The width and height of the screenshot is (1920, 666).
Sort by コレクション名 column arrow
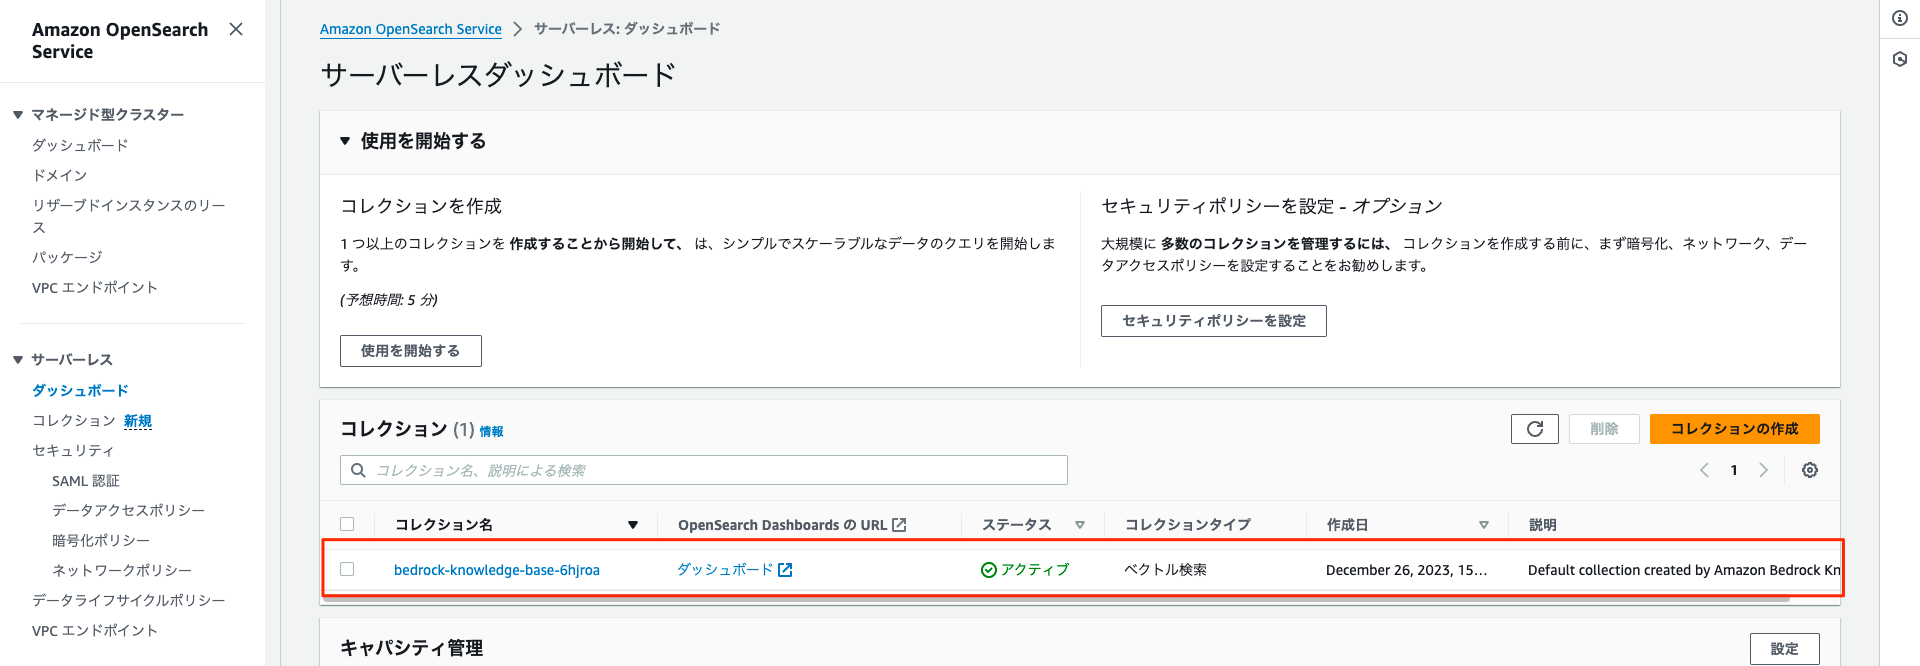pyautogui.click(x=633, y=525)
